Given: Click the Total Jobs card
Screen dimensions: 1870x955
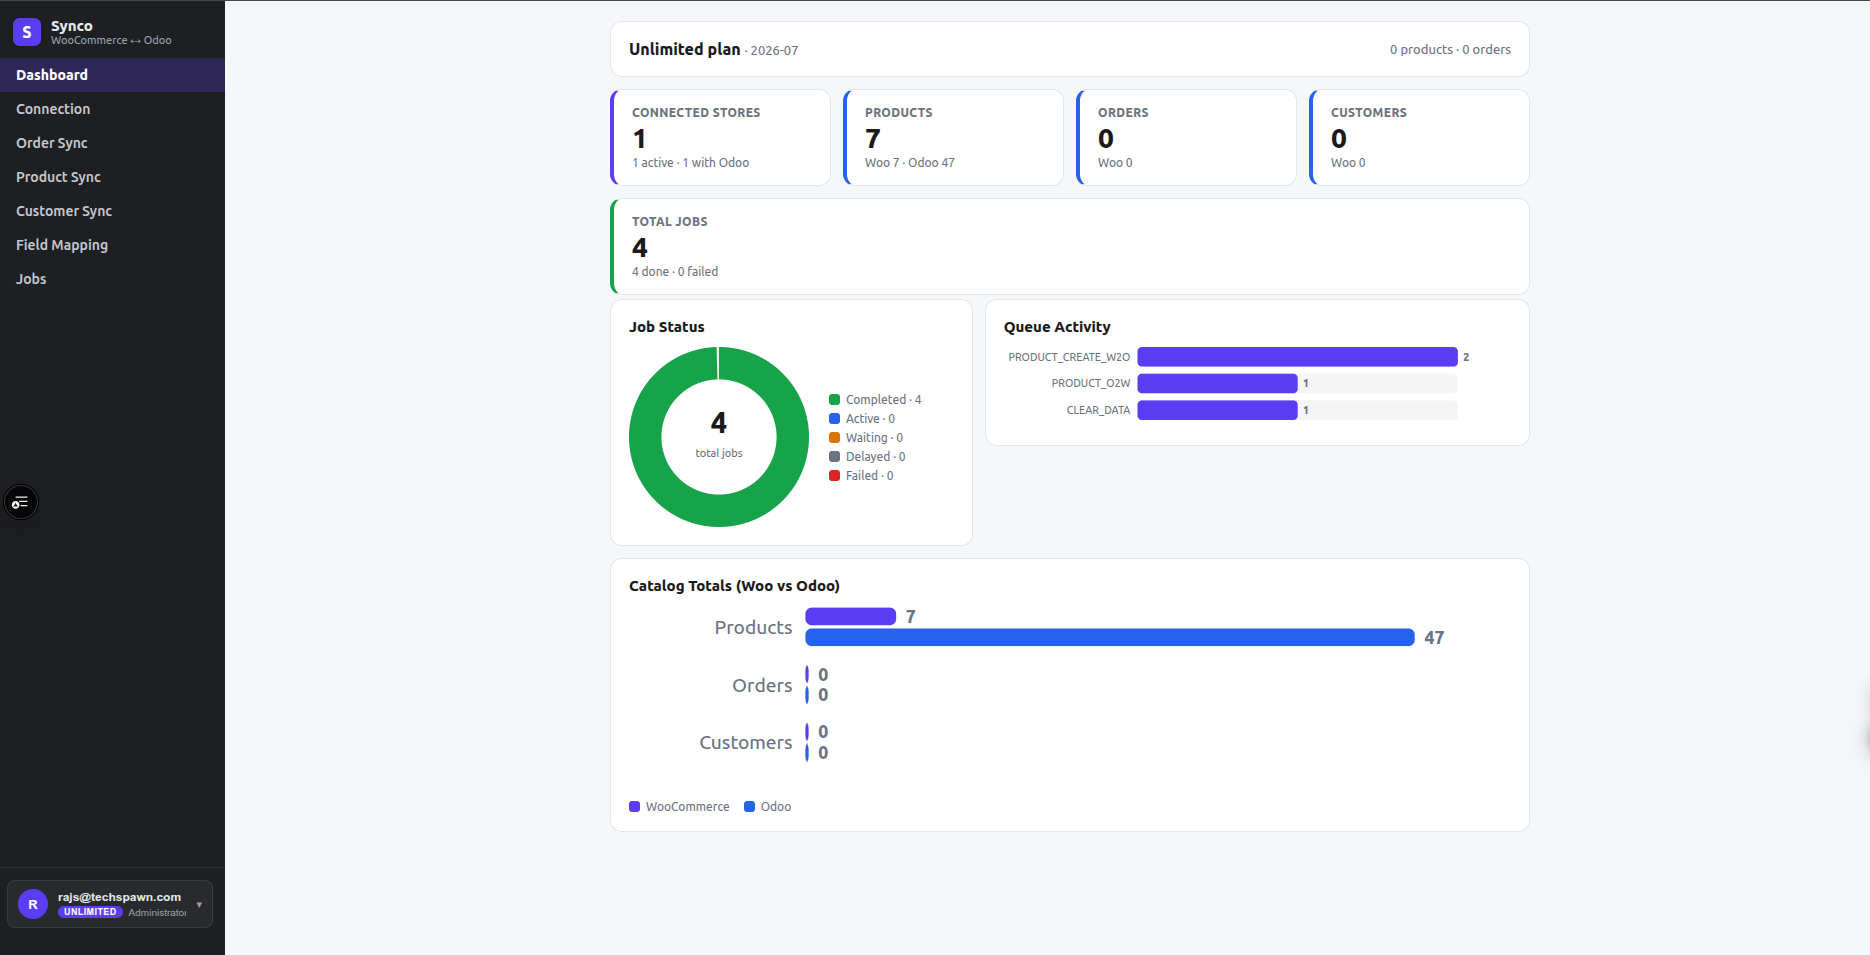Looking at the screenshot, I should 1069,246.
